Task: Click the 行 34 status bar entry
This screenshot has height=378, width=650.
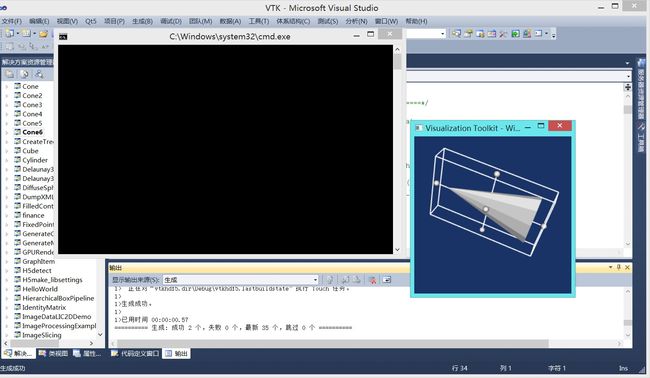Action: [459, 368]
